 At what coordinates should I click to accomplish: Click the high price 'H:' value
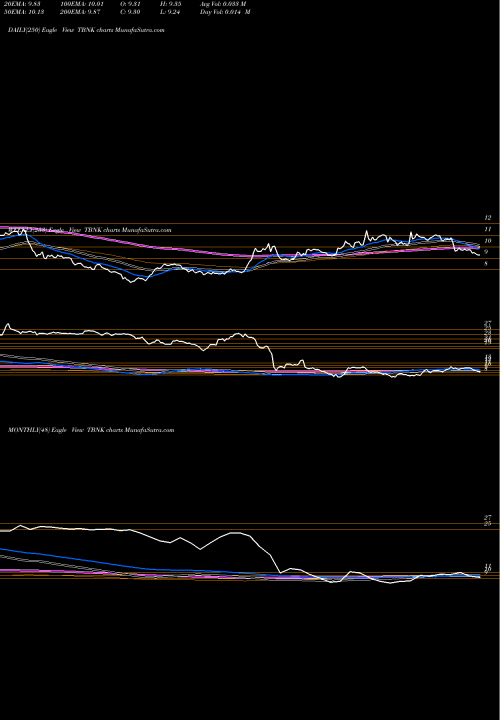pos(172,4)
